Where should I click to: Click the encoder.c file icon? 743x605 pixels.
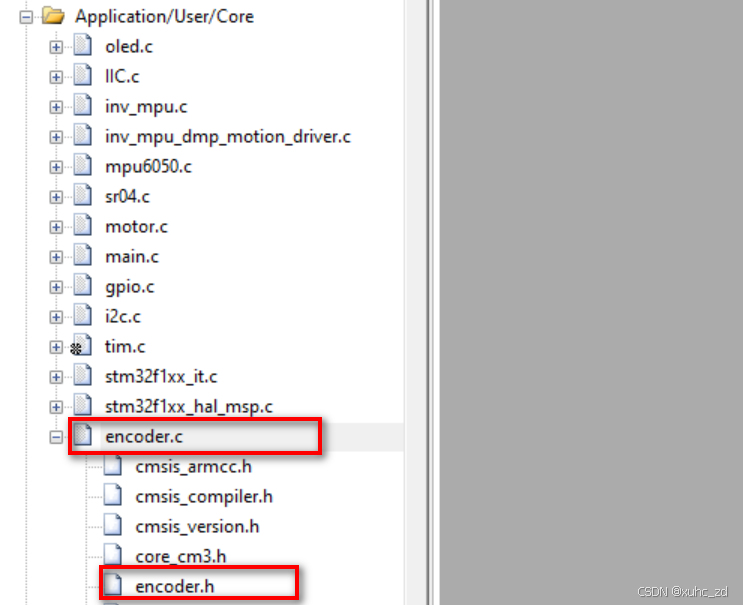click(x=83, y=435)
